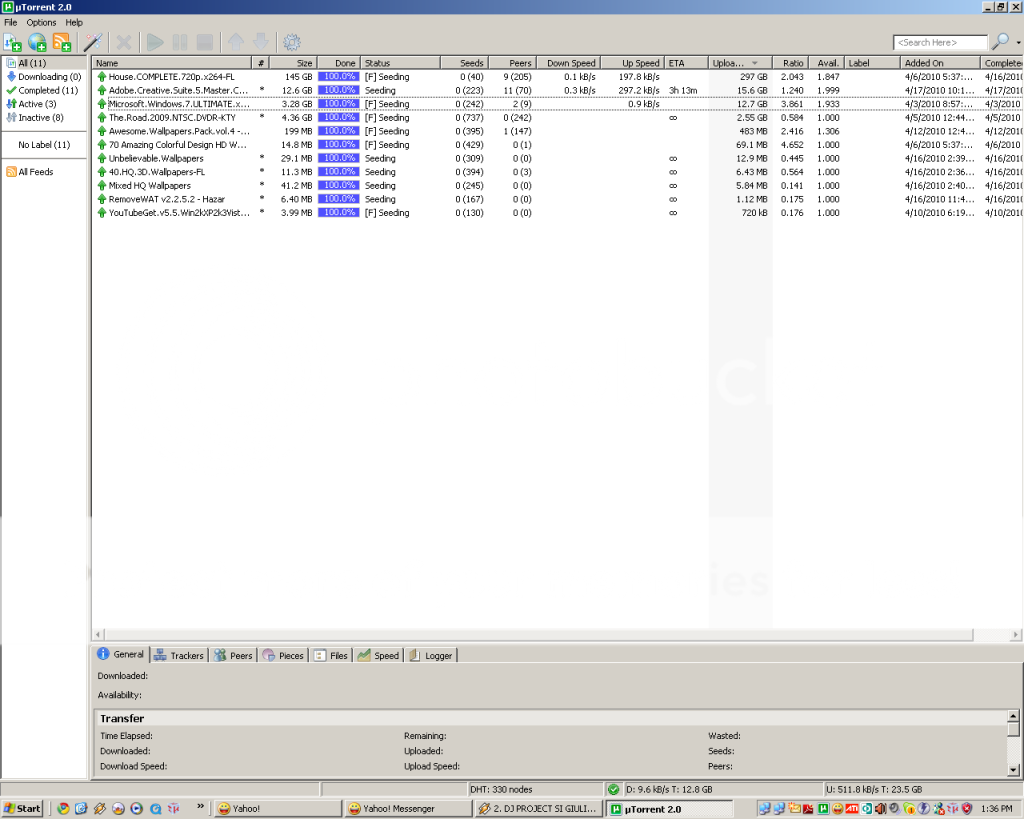Click the Add RSS Feed icon

point(63,42)
